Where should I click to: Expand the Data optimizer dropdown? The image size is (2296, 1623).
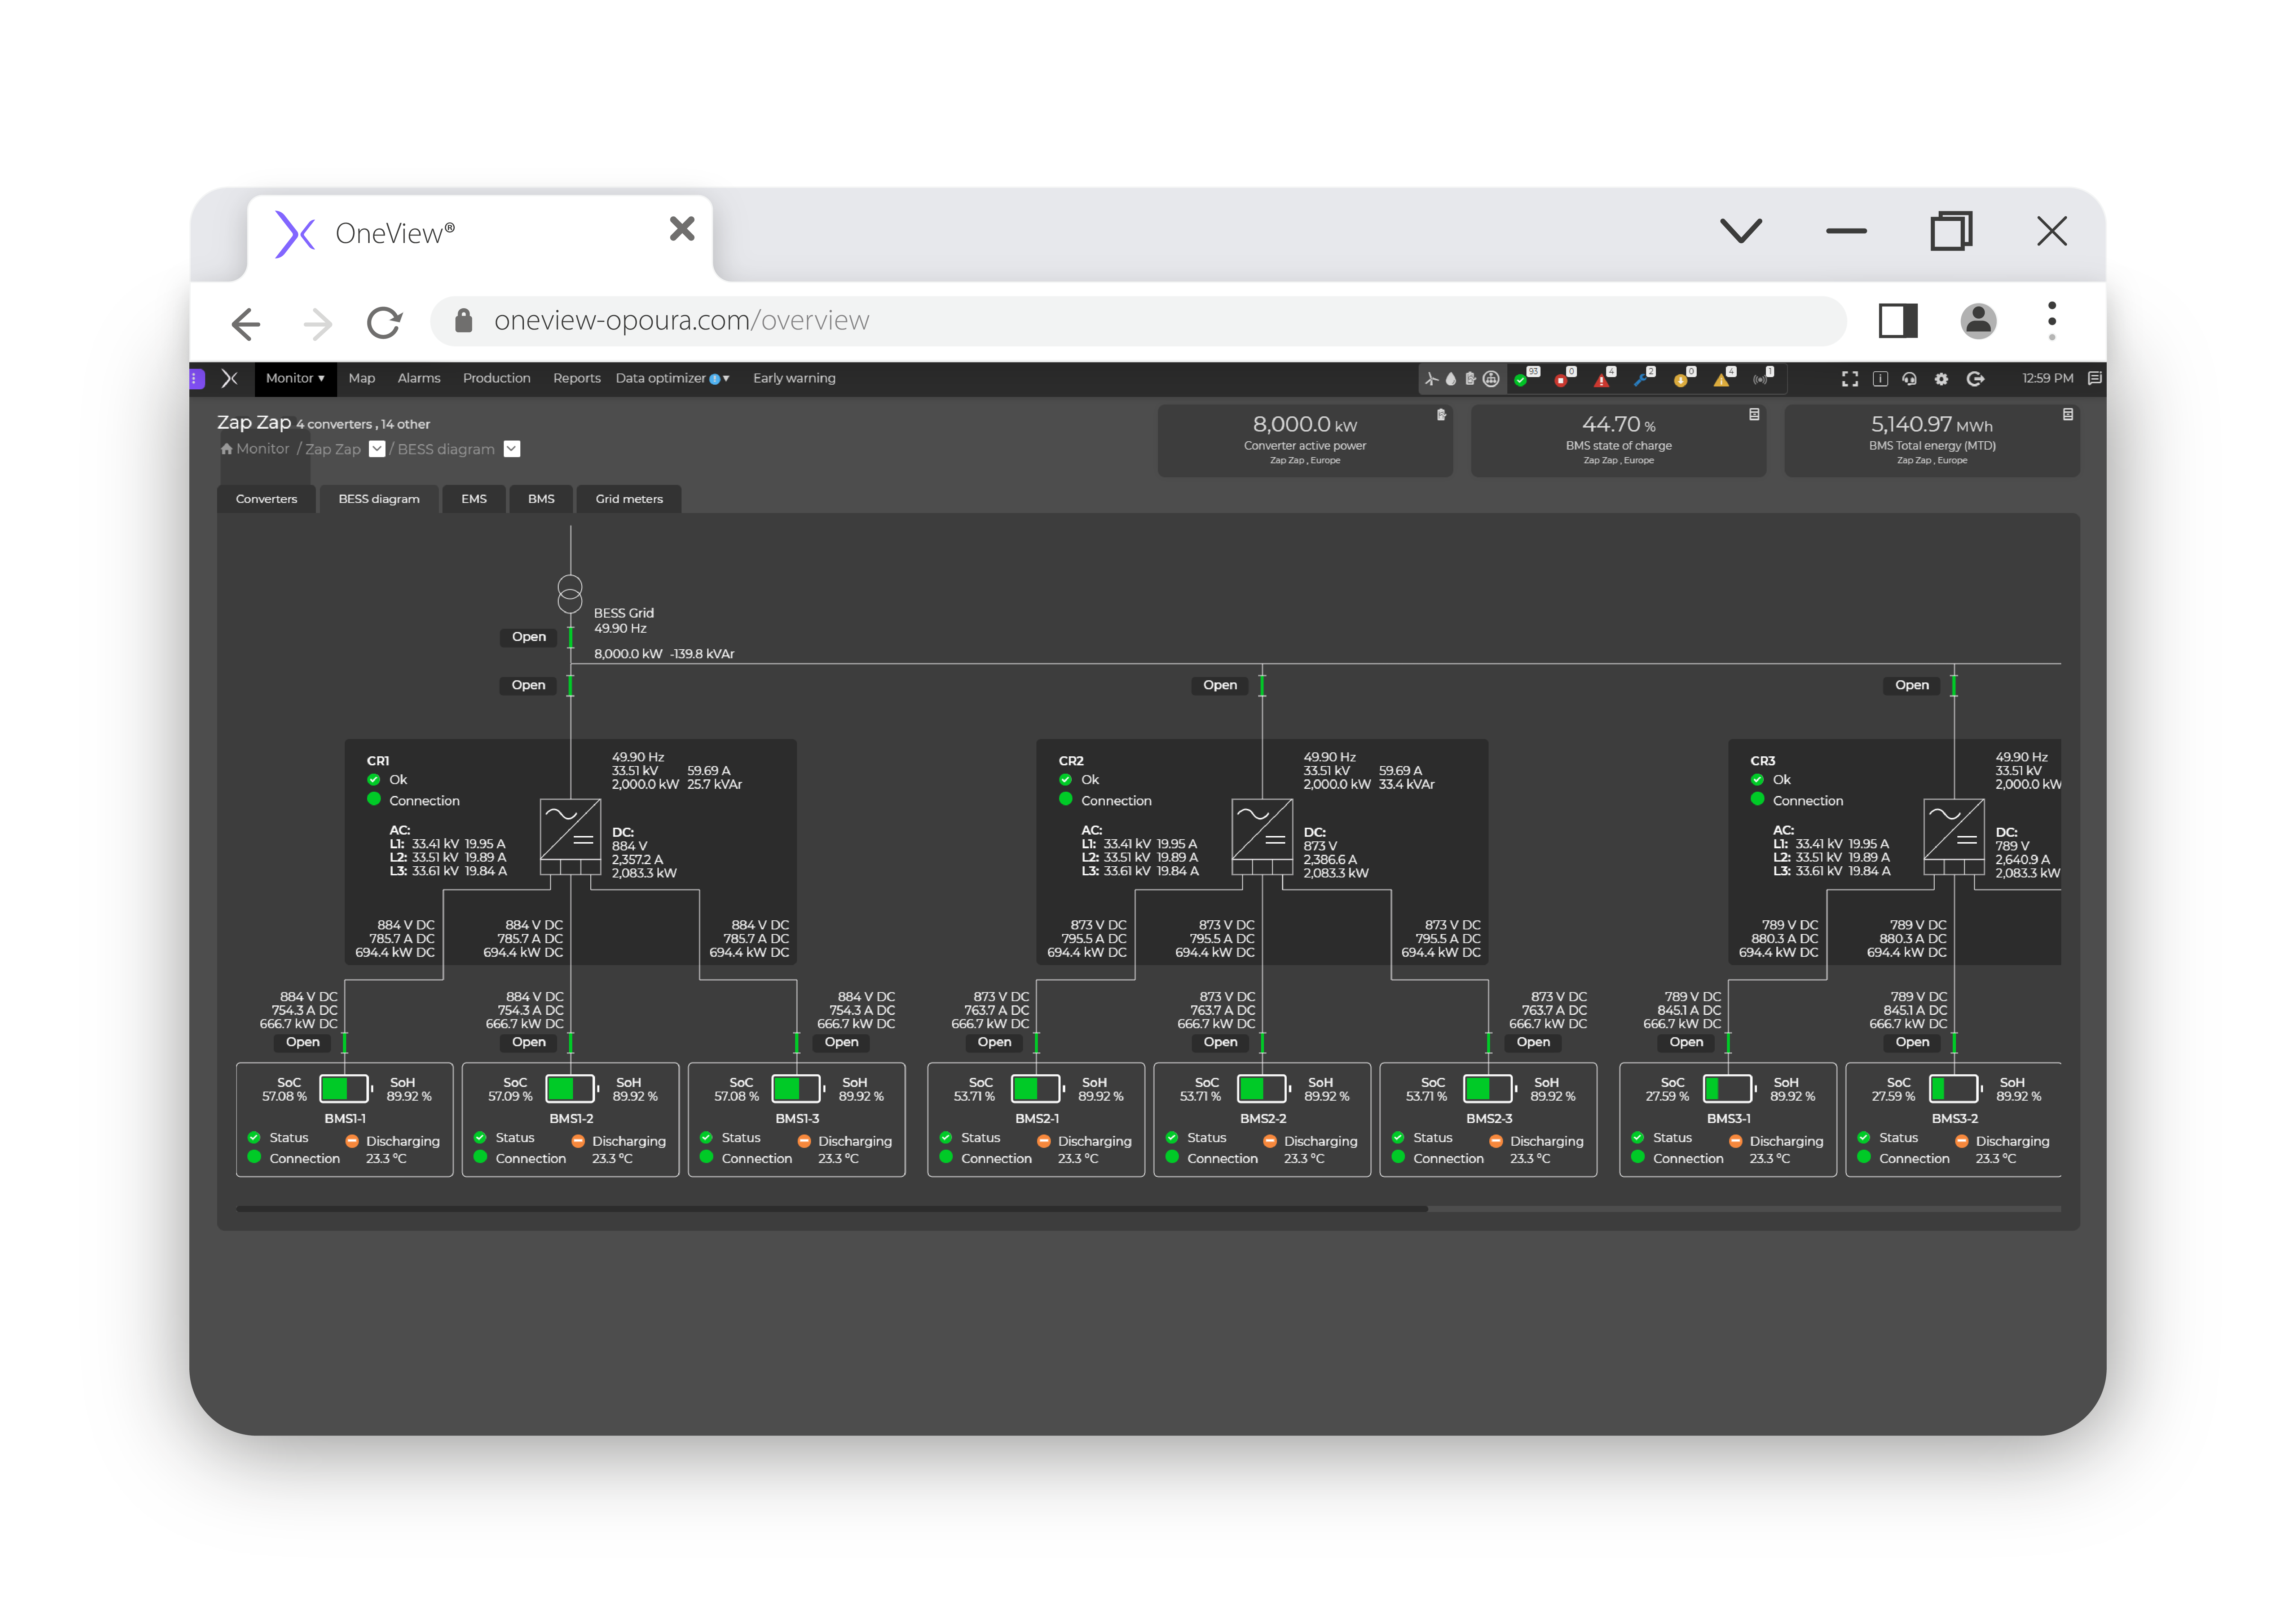pos(672,378)
